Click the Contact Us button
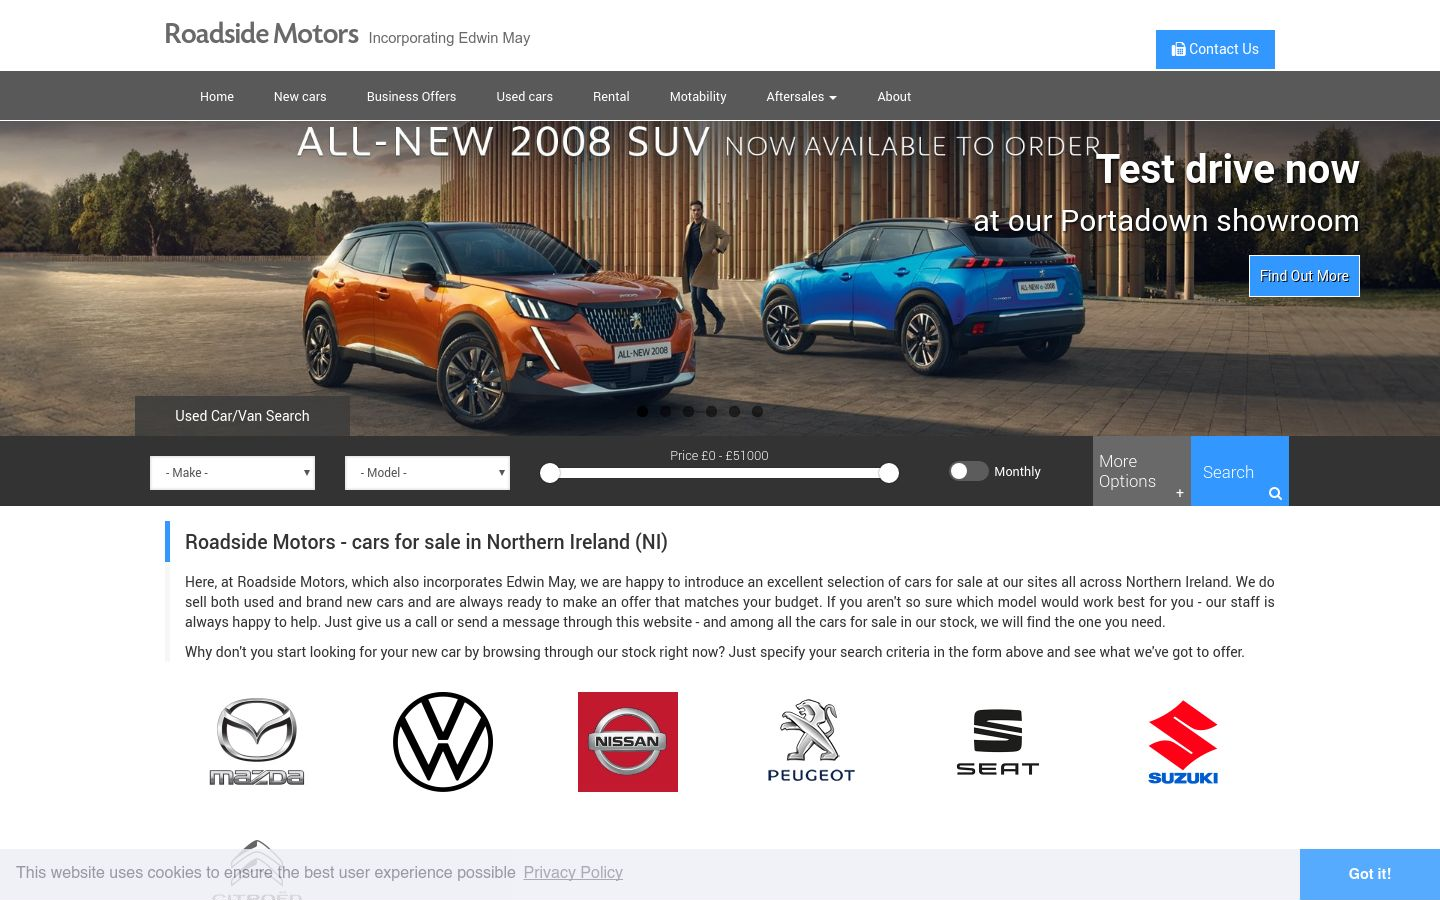The height and width of the screenshot is (900, 1440). (x=1215, y=49)
